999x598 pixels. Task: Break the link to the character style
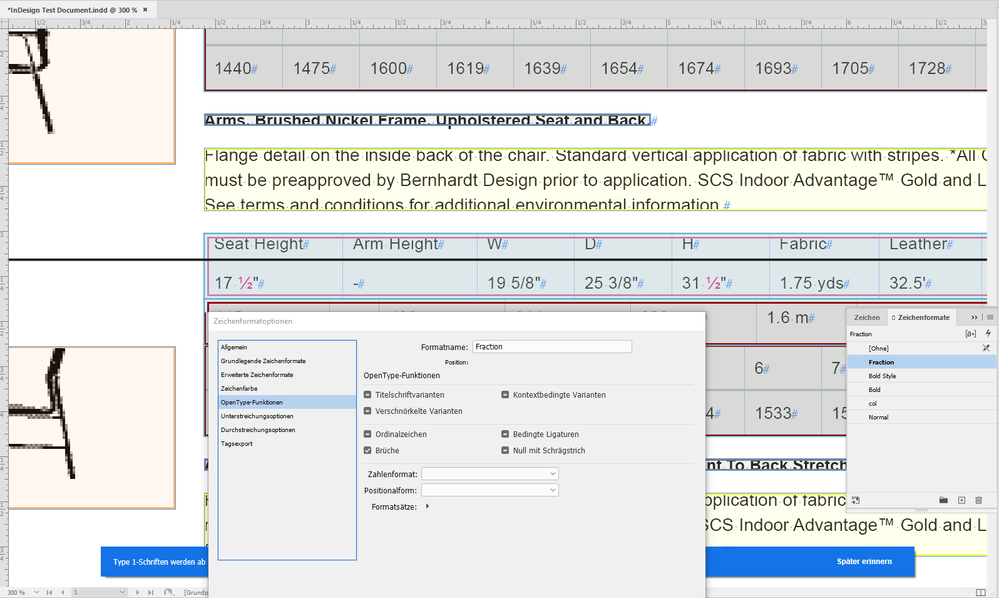(854, 498)
